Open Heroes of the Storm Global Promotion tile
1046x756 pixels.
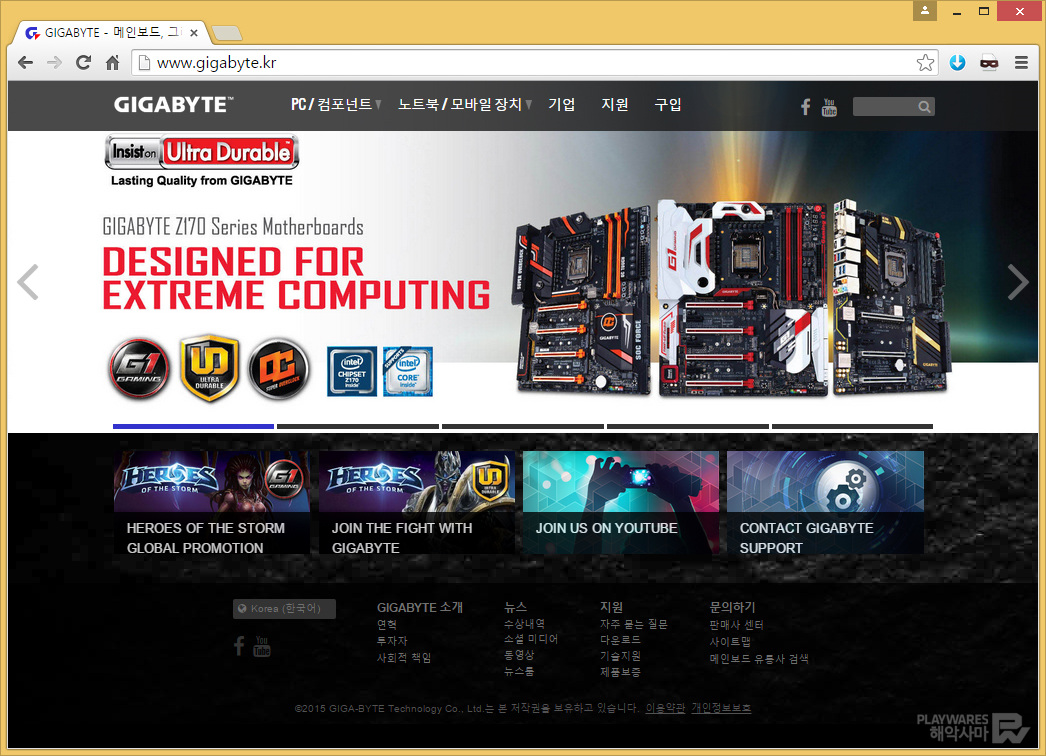point(211,502)
